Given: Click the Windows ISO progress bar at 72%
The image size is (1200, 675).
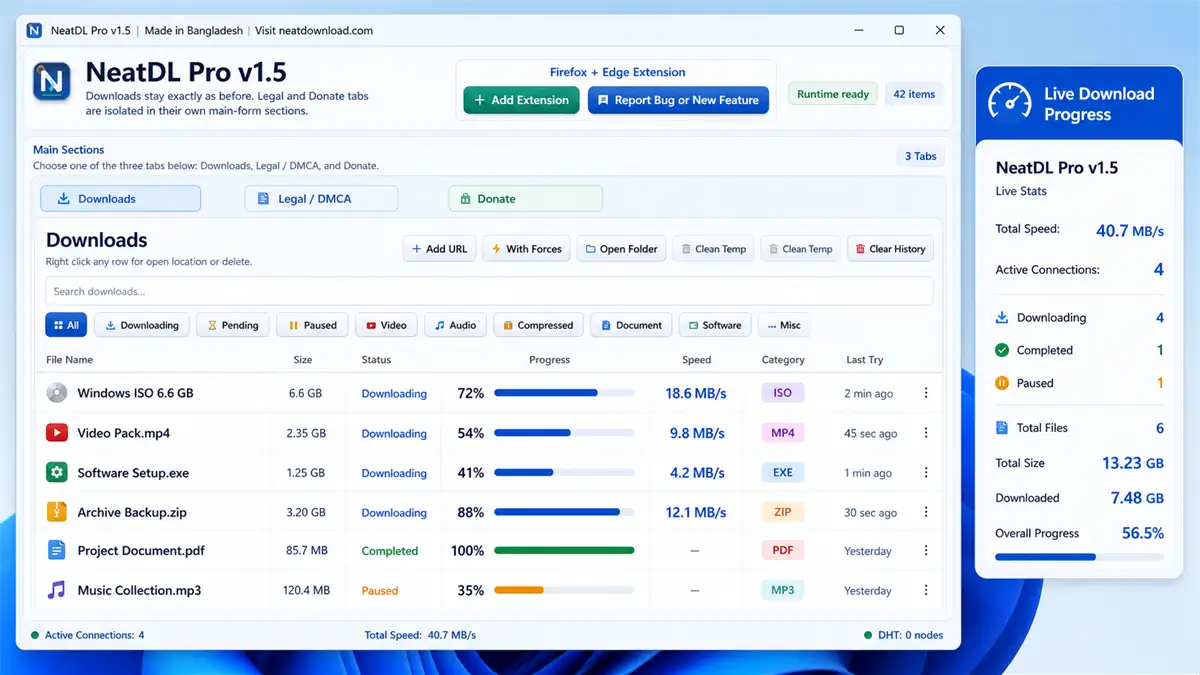Looking at the screenshot, I should pyautogui.click(x=565, y=393).
